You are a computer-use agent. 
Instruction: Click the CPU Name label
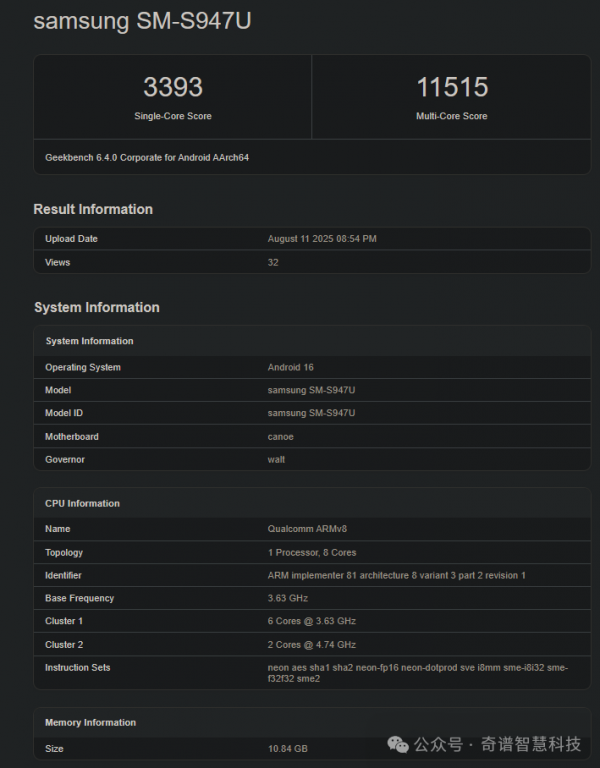pos(58,529)
